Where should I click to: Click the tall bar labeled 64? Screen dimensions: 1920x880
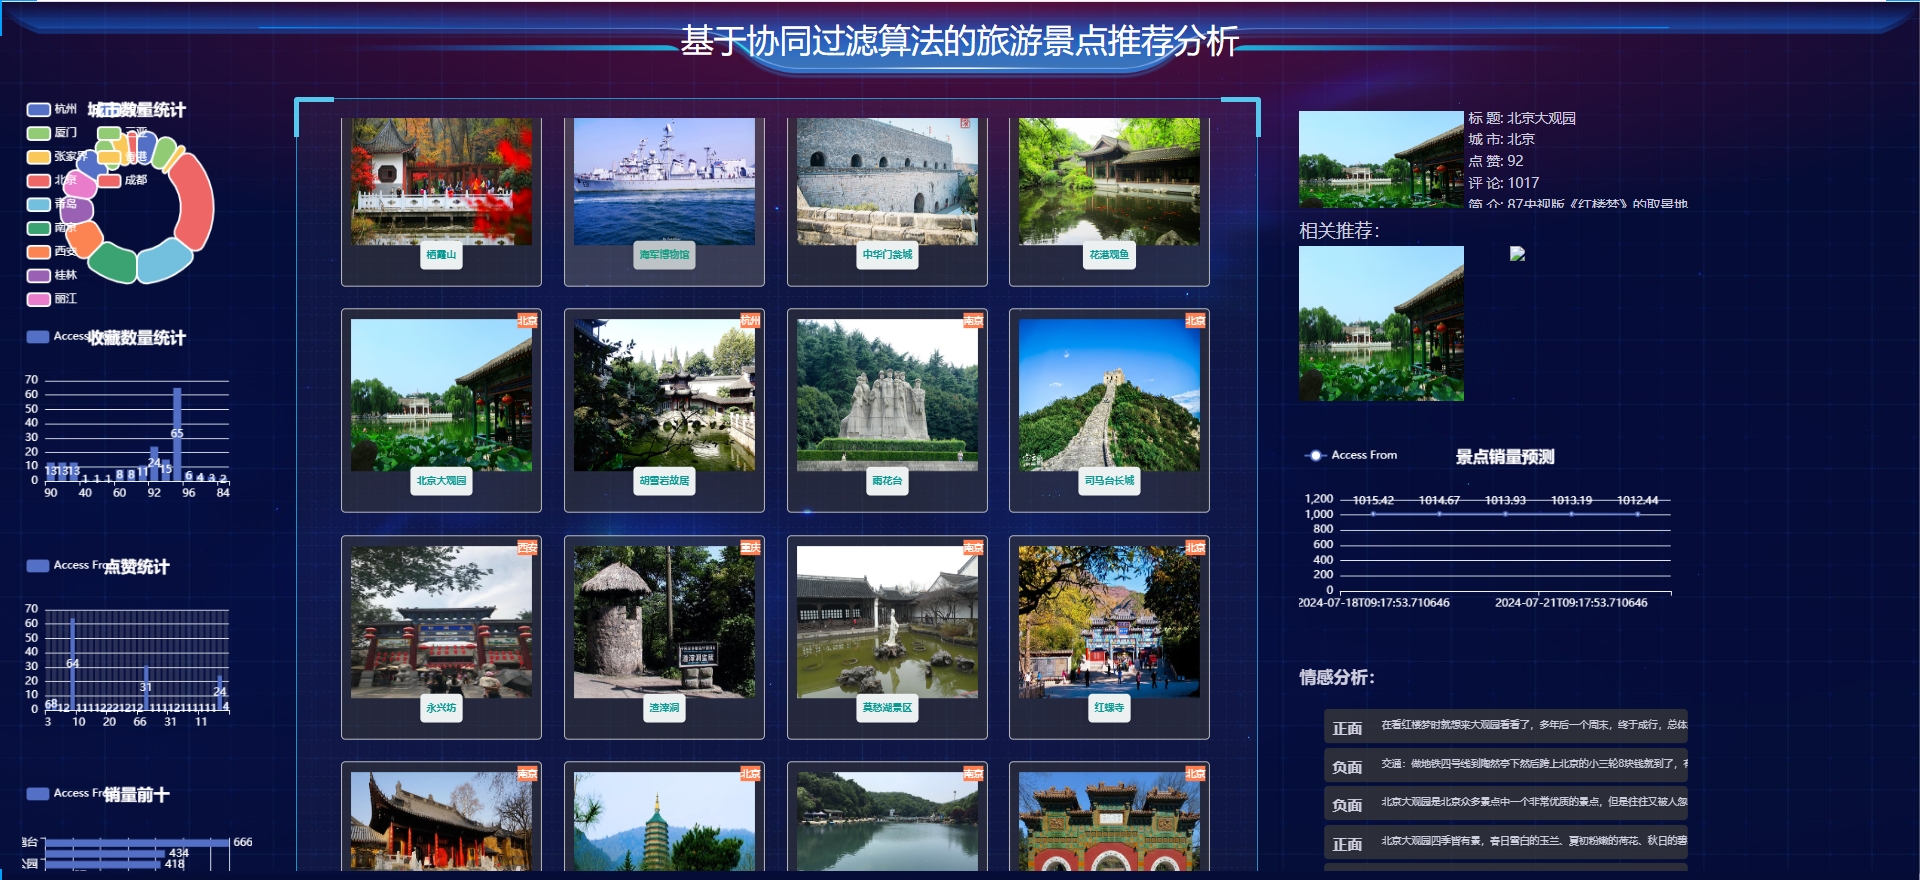72,662
